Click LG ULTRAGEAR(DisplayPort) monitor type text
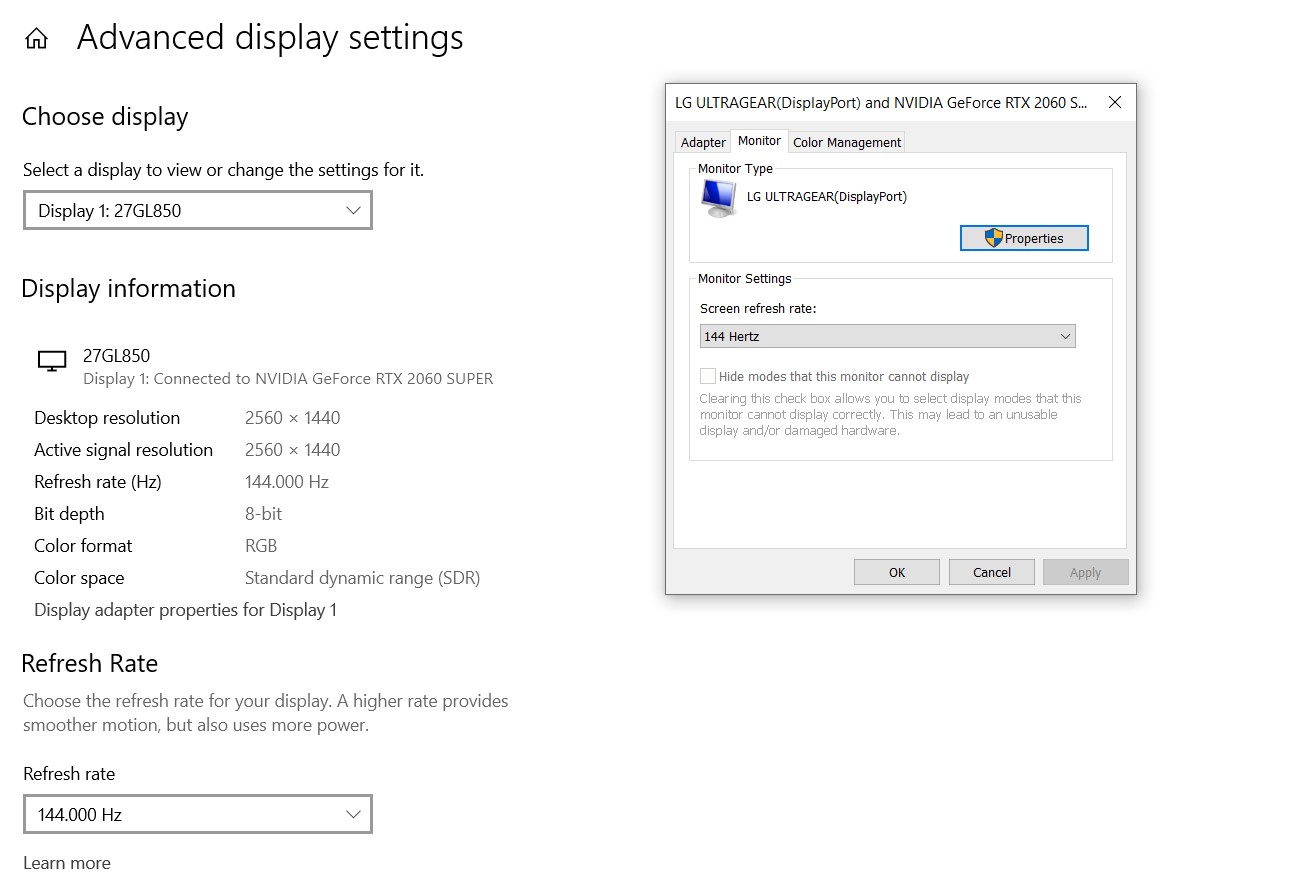 pos(827,197)
